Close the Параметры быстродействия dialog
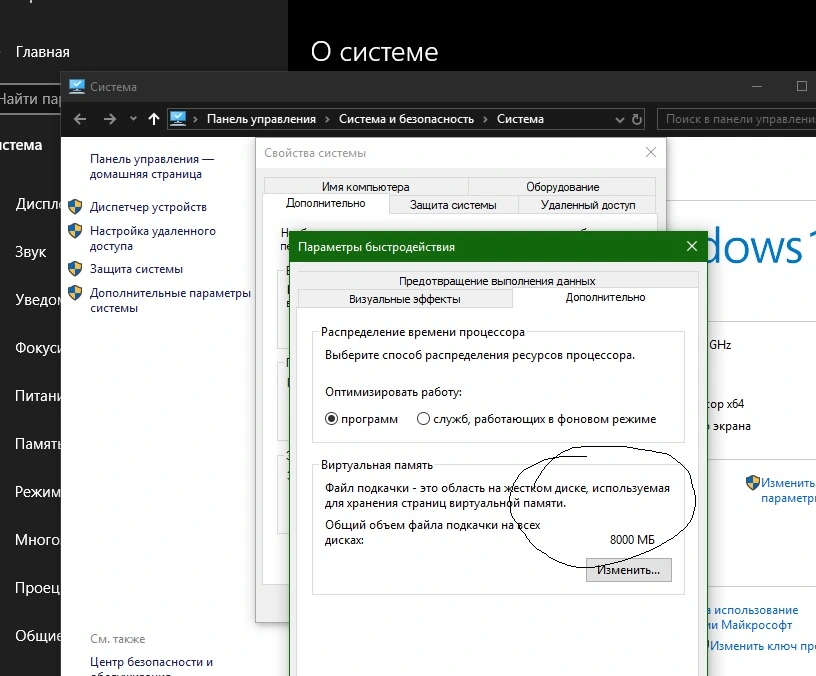The width and height of the screenshot is (816, 676). coord(692,246)
